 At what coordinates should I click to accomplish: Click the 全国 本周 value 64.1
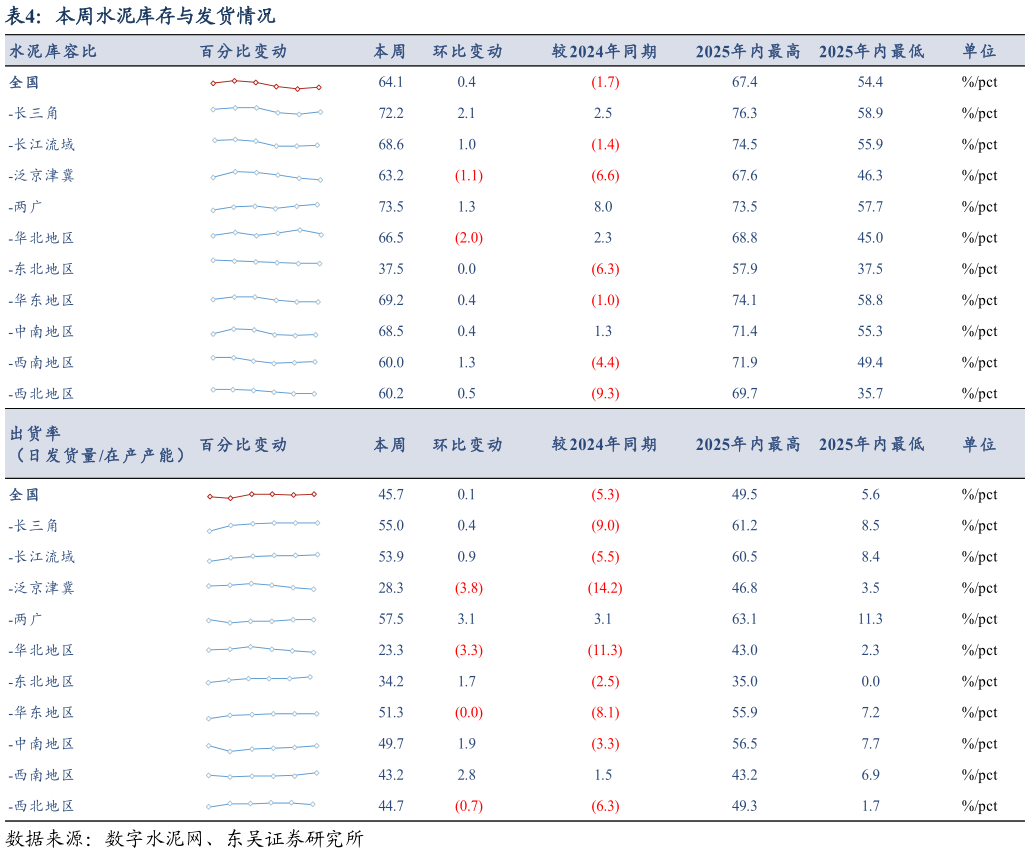pos(390,82)
